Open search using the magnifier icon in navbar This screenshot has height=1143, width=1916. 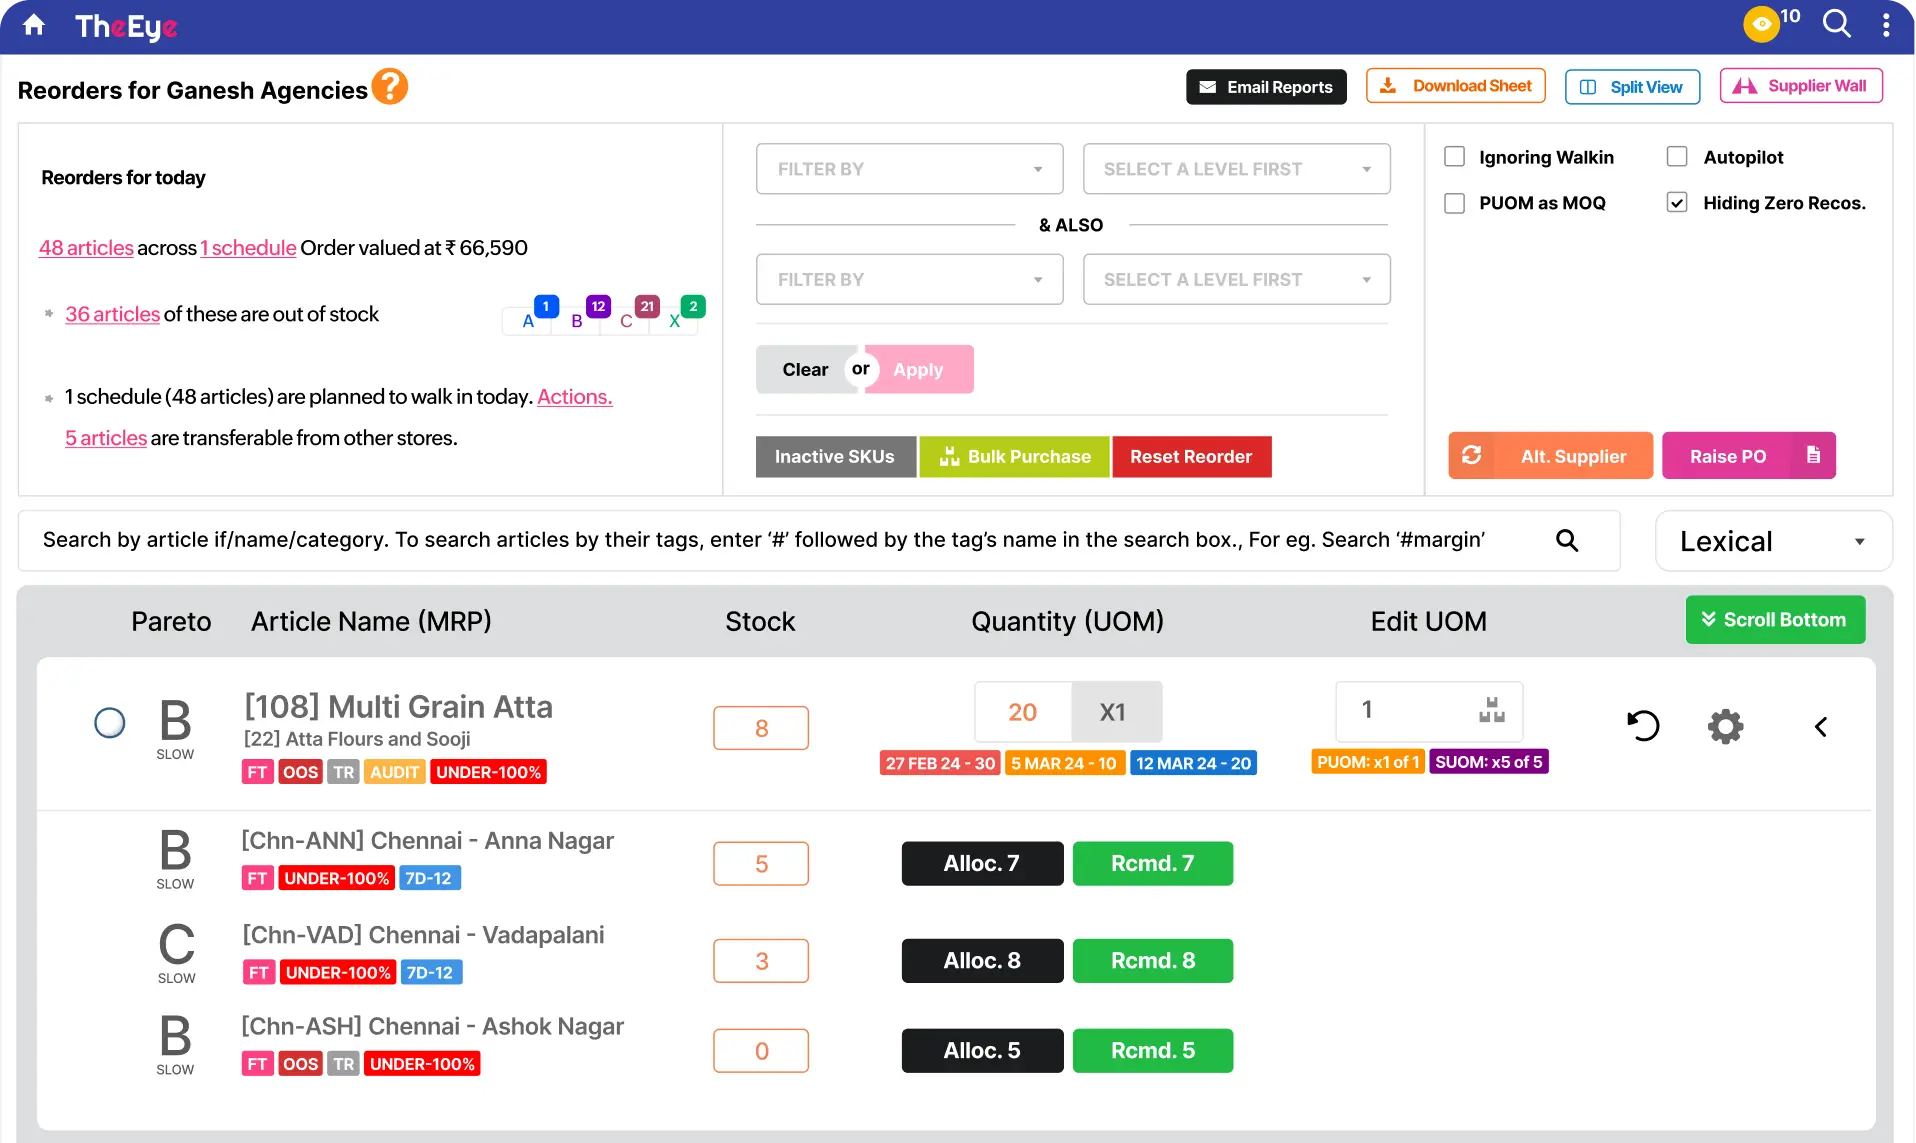tap(1837, 23)
